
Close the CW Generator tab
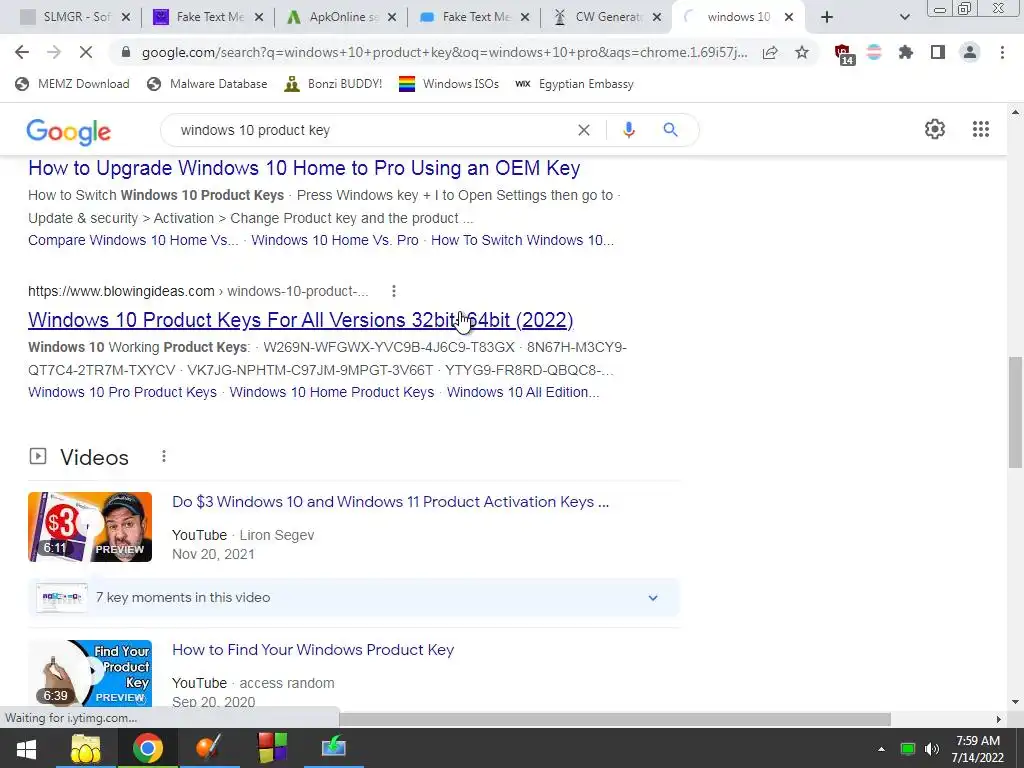click(x=657, y=17)
